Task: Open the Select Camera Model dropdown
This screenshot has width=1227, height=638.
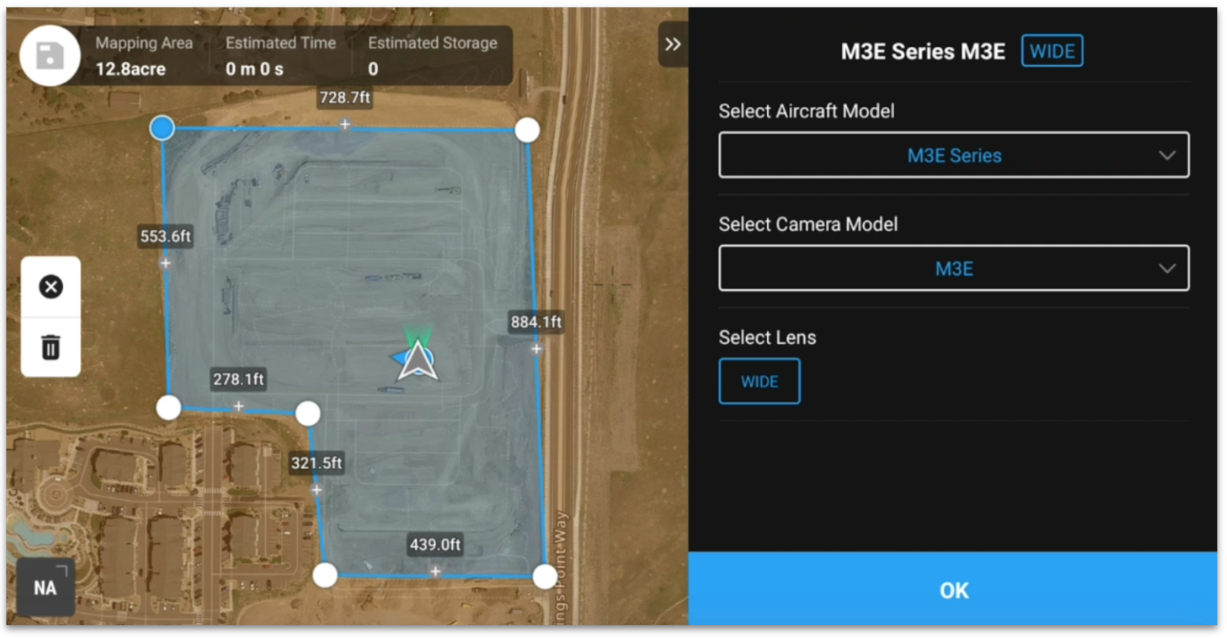Action: (954, 268)
